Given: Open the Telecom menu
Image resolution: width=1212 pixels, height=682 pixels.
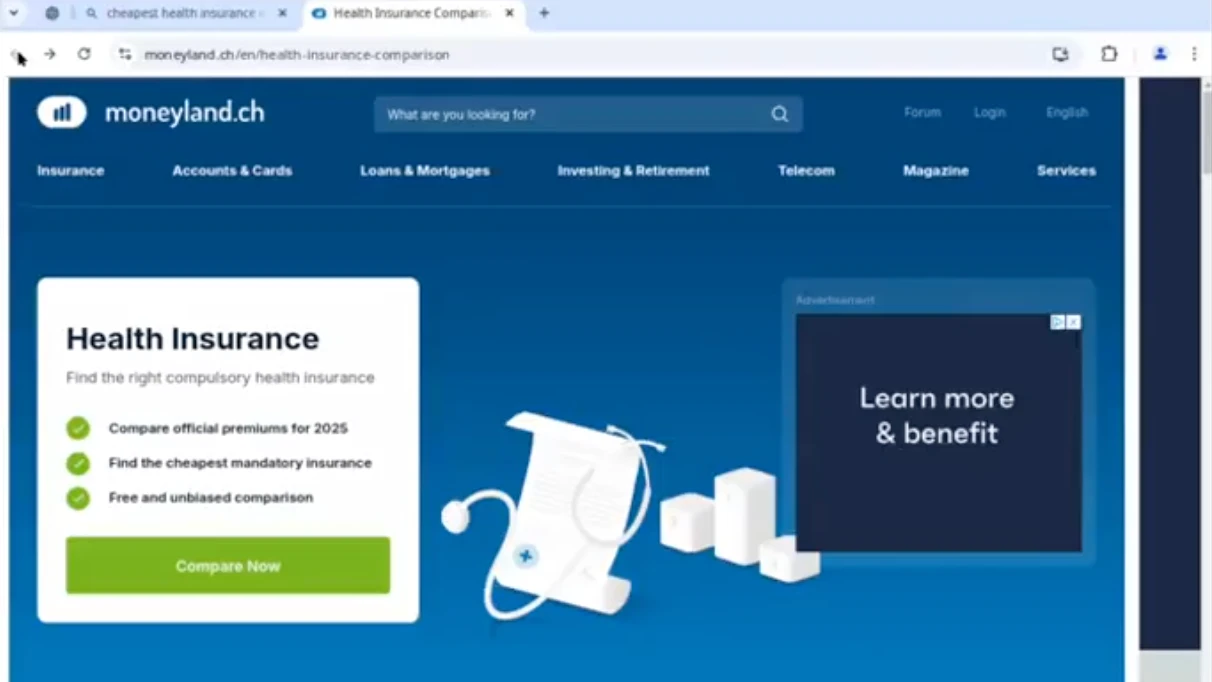Looking at the screenshot, I should [806, 171].
